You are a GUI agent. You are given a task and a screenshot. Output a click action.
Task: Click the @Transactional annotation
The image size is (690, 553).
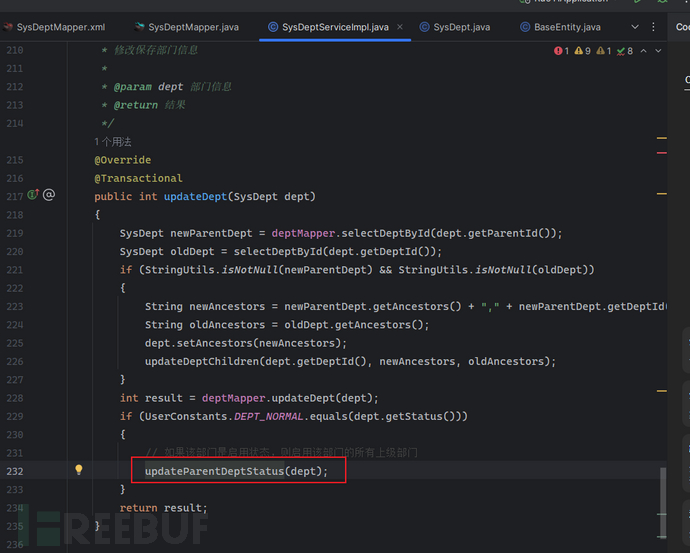coord(138,178)
